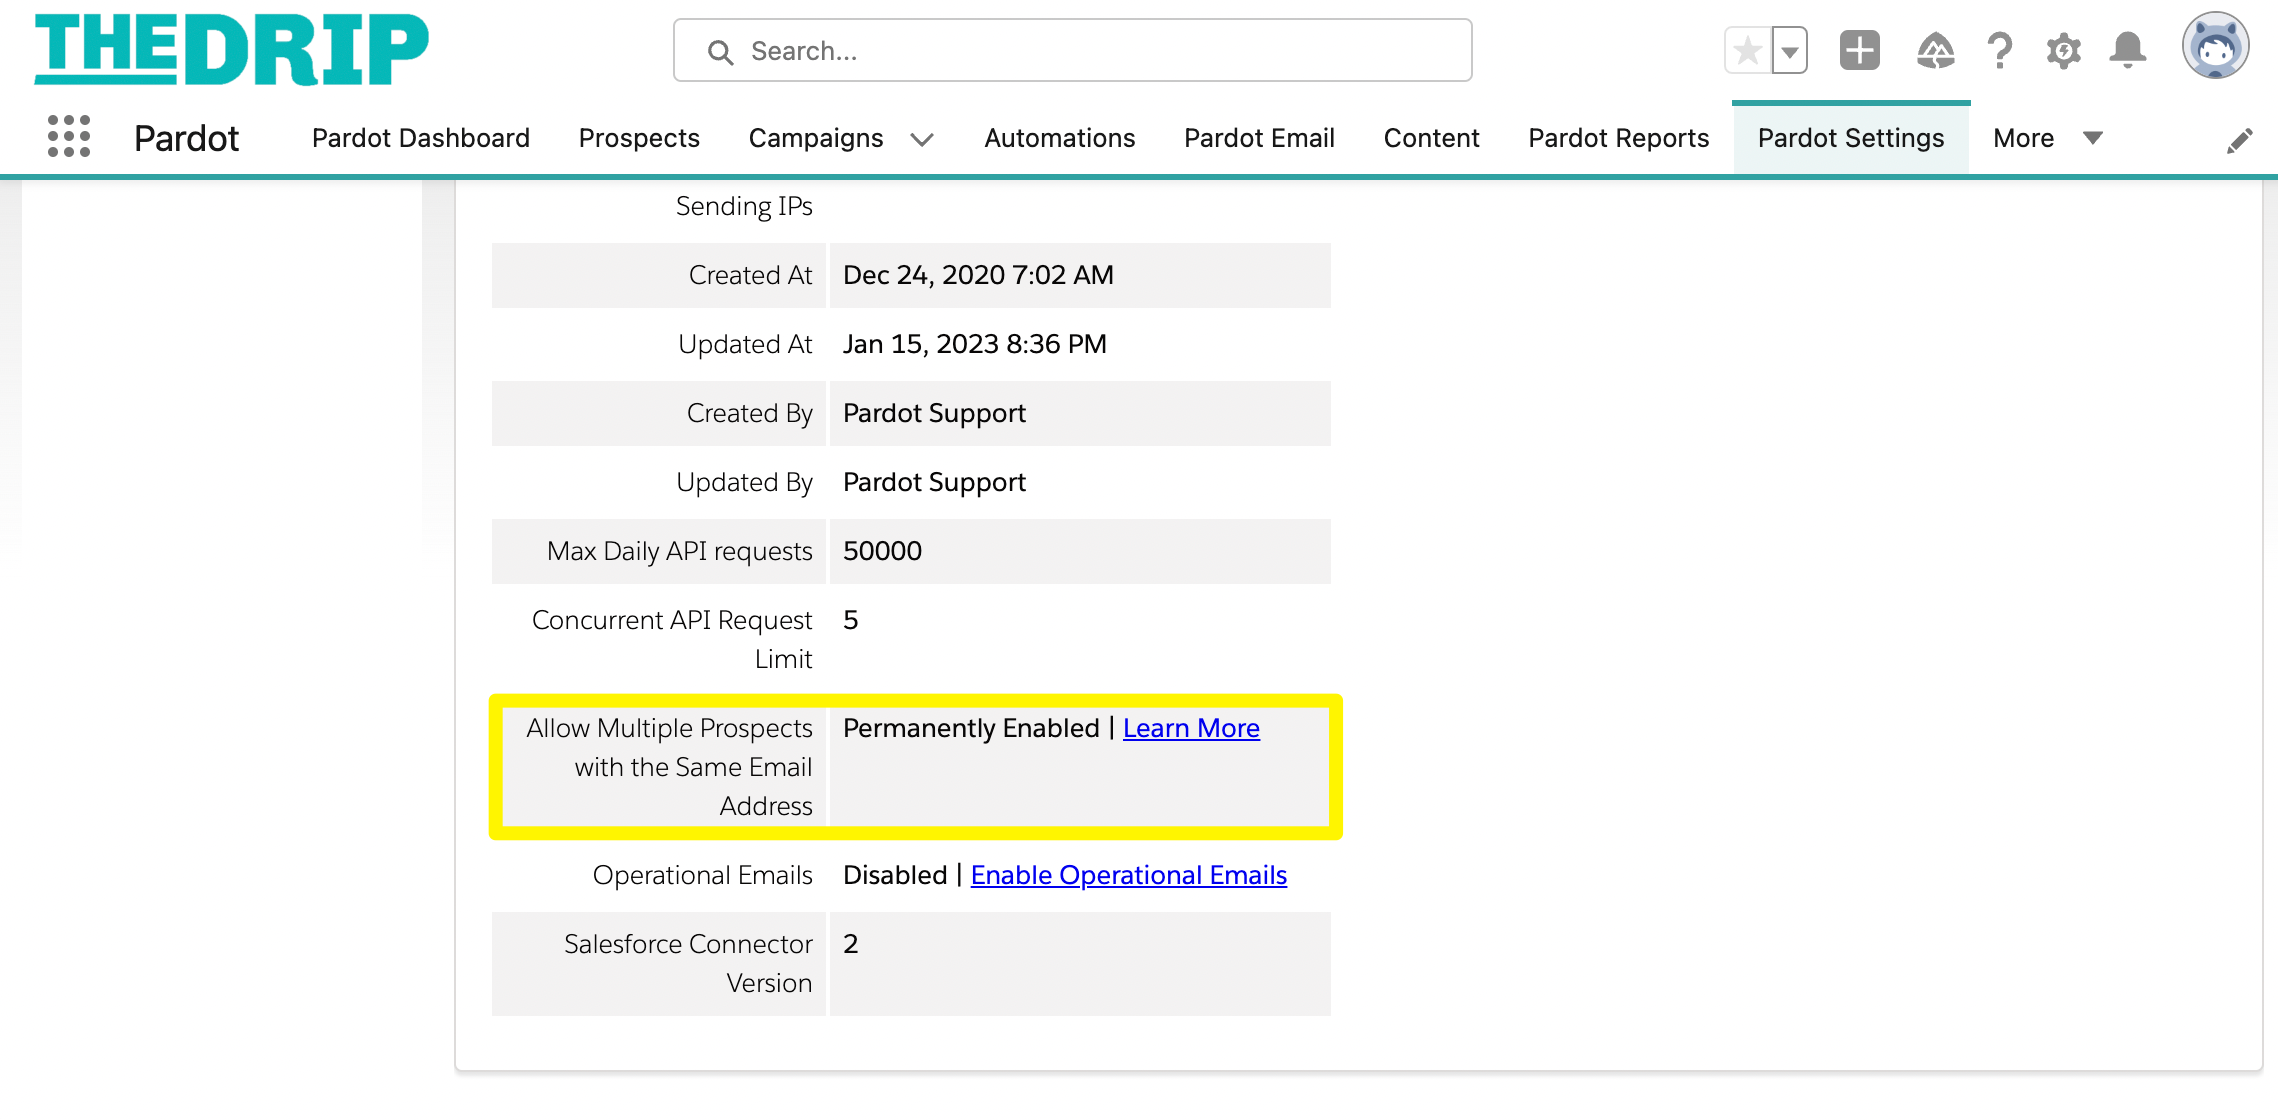Viewport: 2278px width, 1120px height.
Task: Expand the More navigation menu
Action: pyautogui.click(x=2048, y=138)
